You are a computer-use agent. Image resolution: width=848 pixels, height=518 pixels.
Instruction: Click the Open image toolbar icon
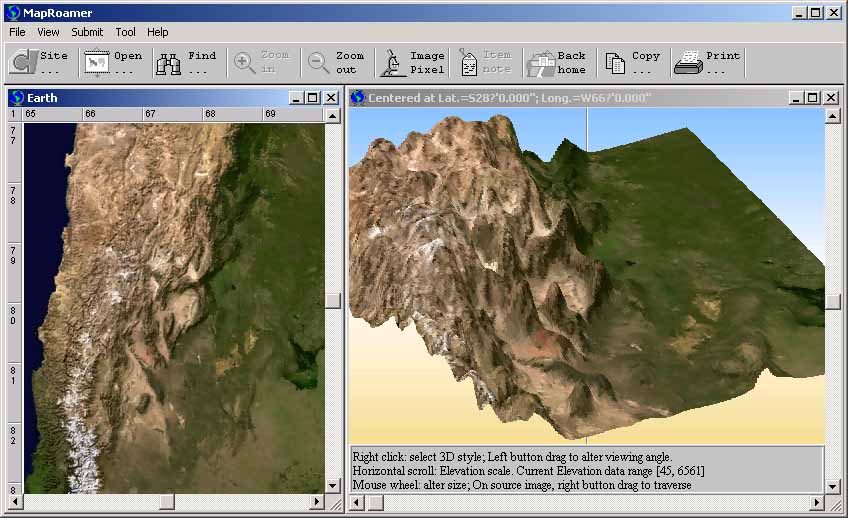pos(96,63)
